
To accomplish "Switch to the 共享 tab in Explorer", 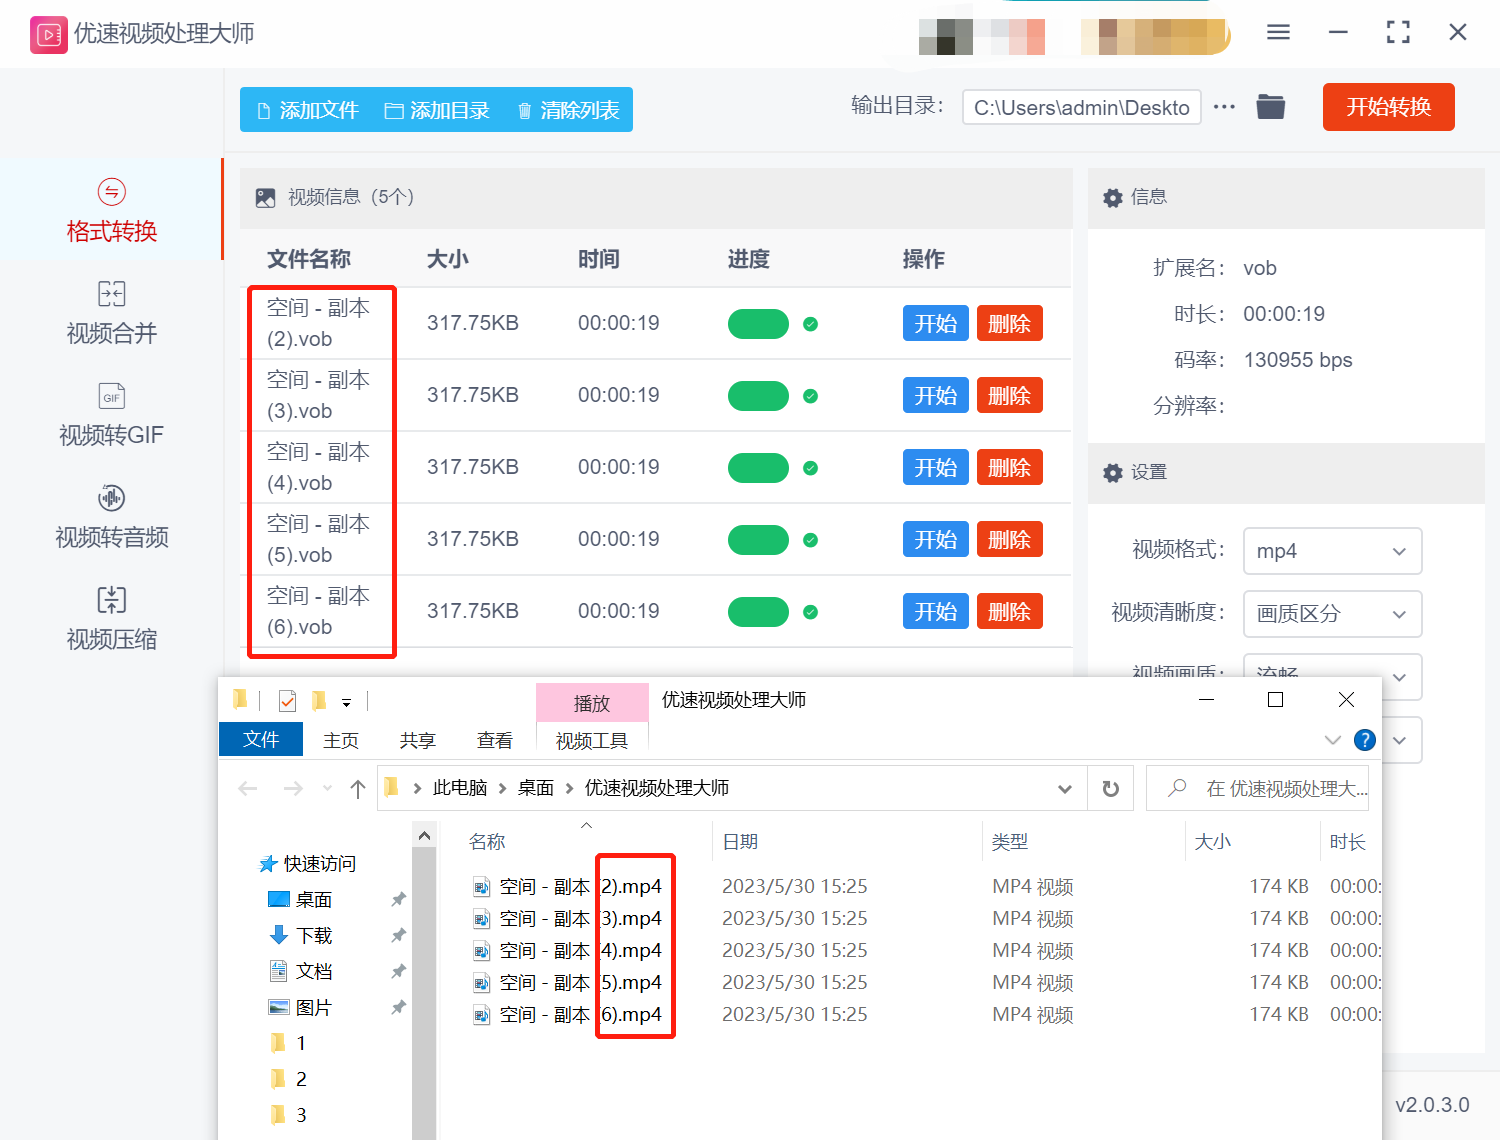I will pyautogui.click(x=417, y=740).
